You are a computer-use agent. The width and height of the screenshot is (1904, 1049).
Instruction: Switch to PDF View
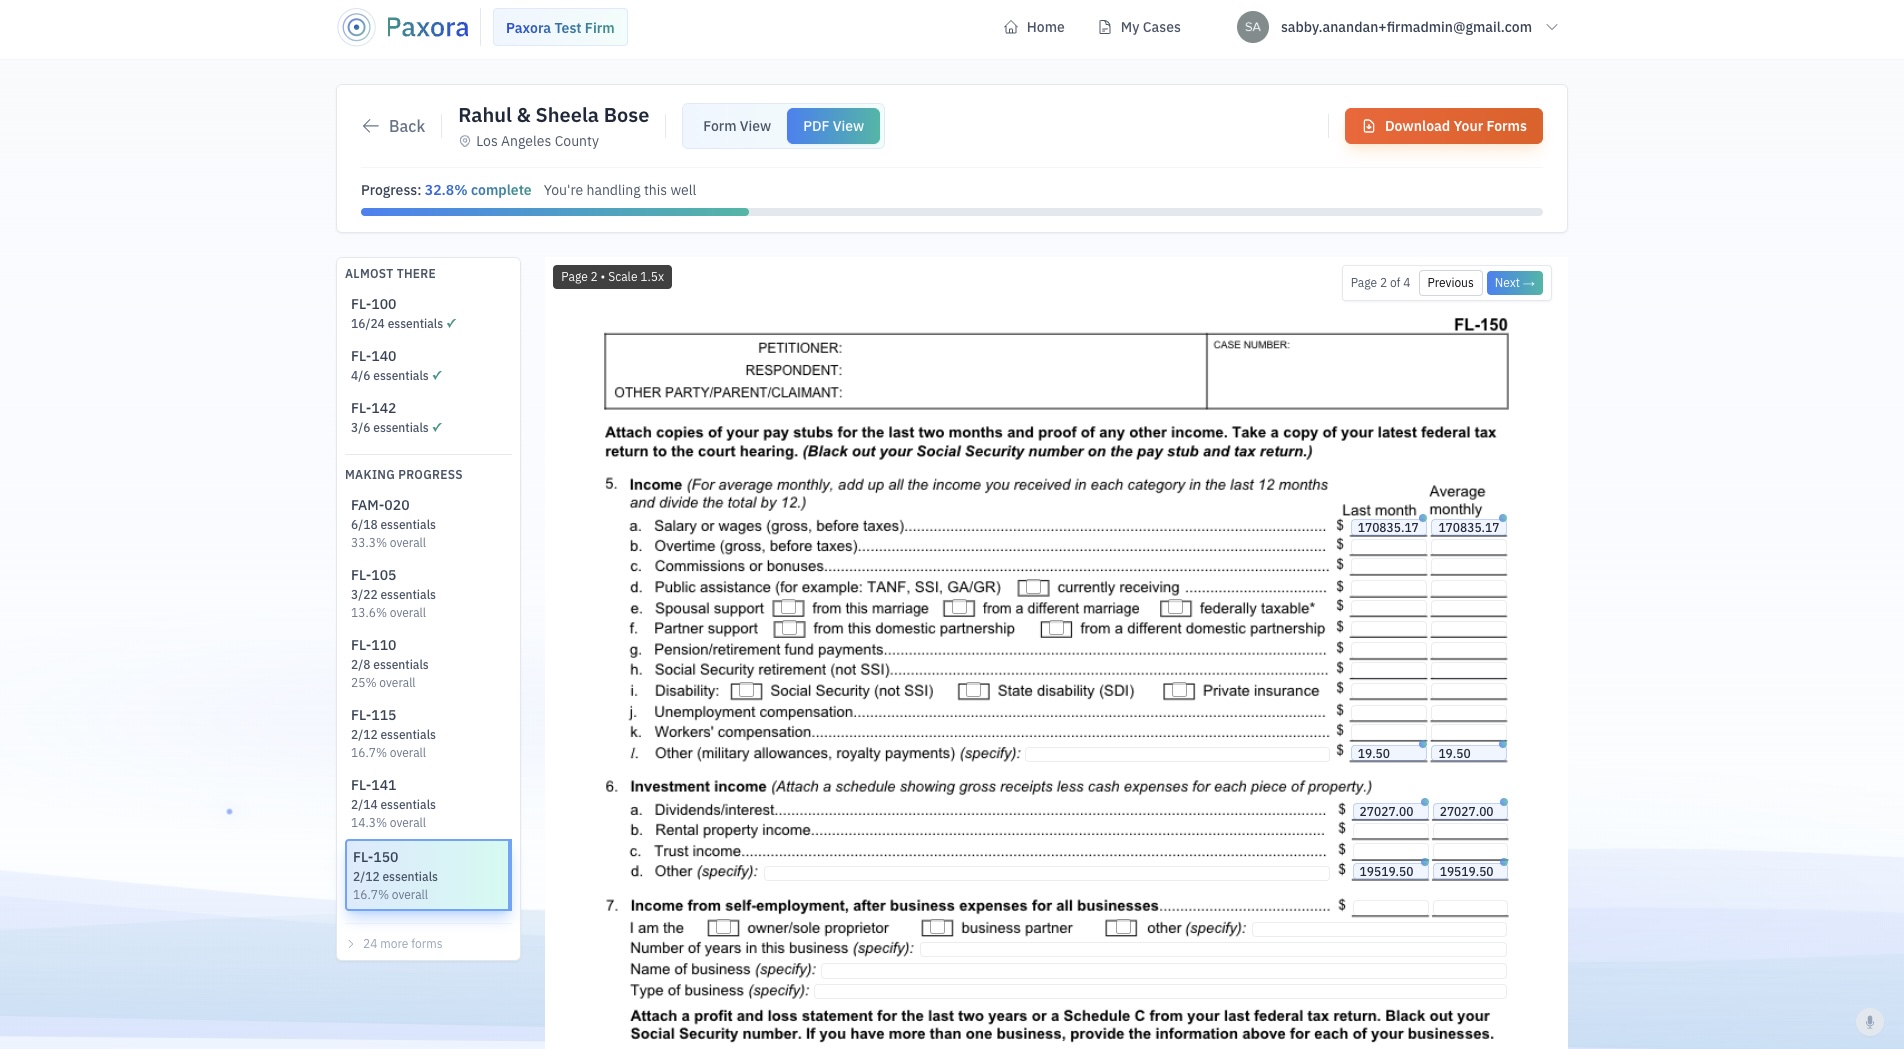tap(832, 126)
